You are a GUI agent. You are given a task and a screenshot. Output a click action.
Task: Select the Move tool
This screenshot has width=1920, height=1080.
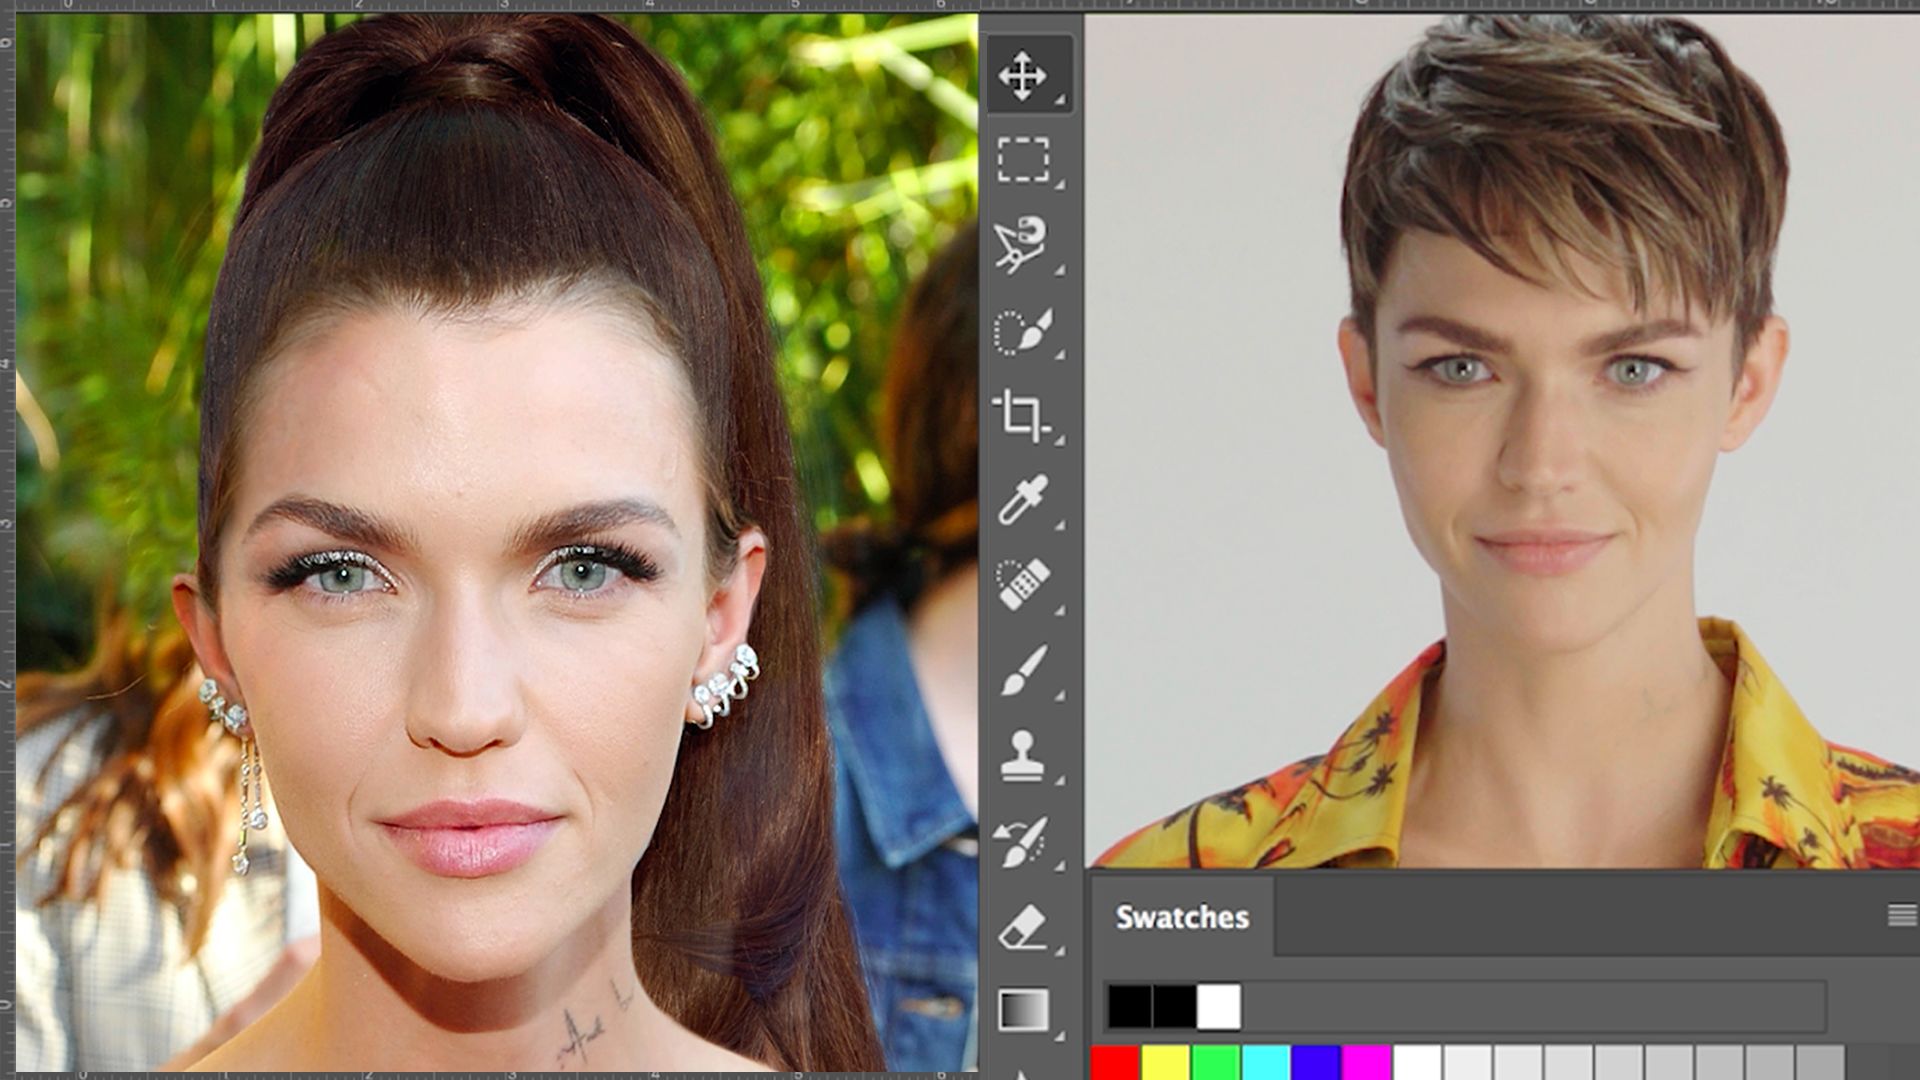coord(1025,72)
